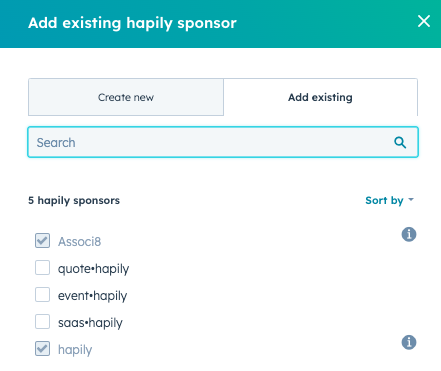Click the Associ8 sponsor name
Viewport: 441px width, 371px height.
79,242
